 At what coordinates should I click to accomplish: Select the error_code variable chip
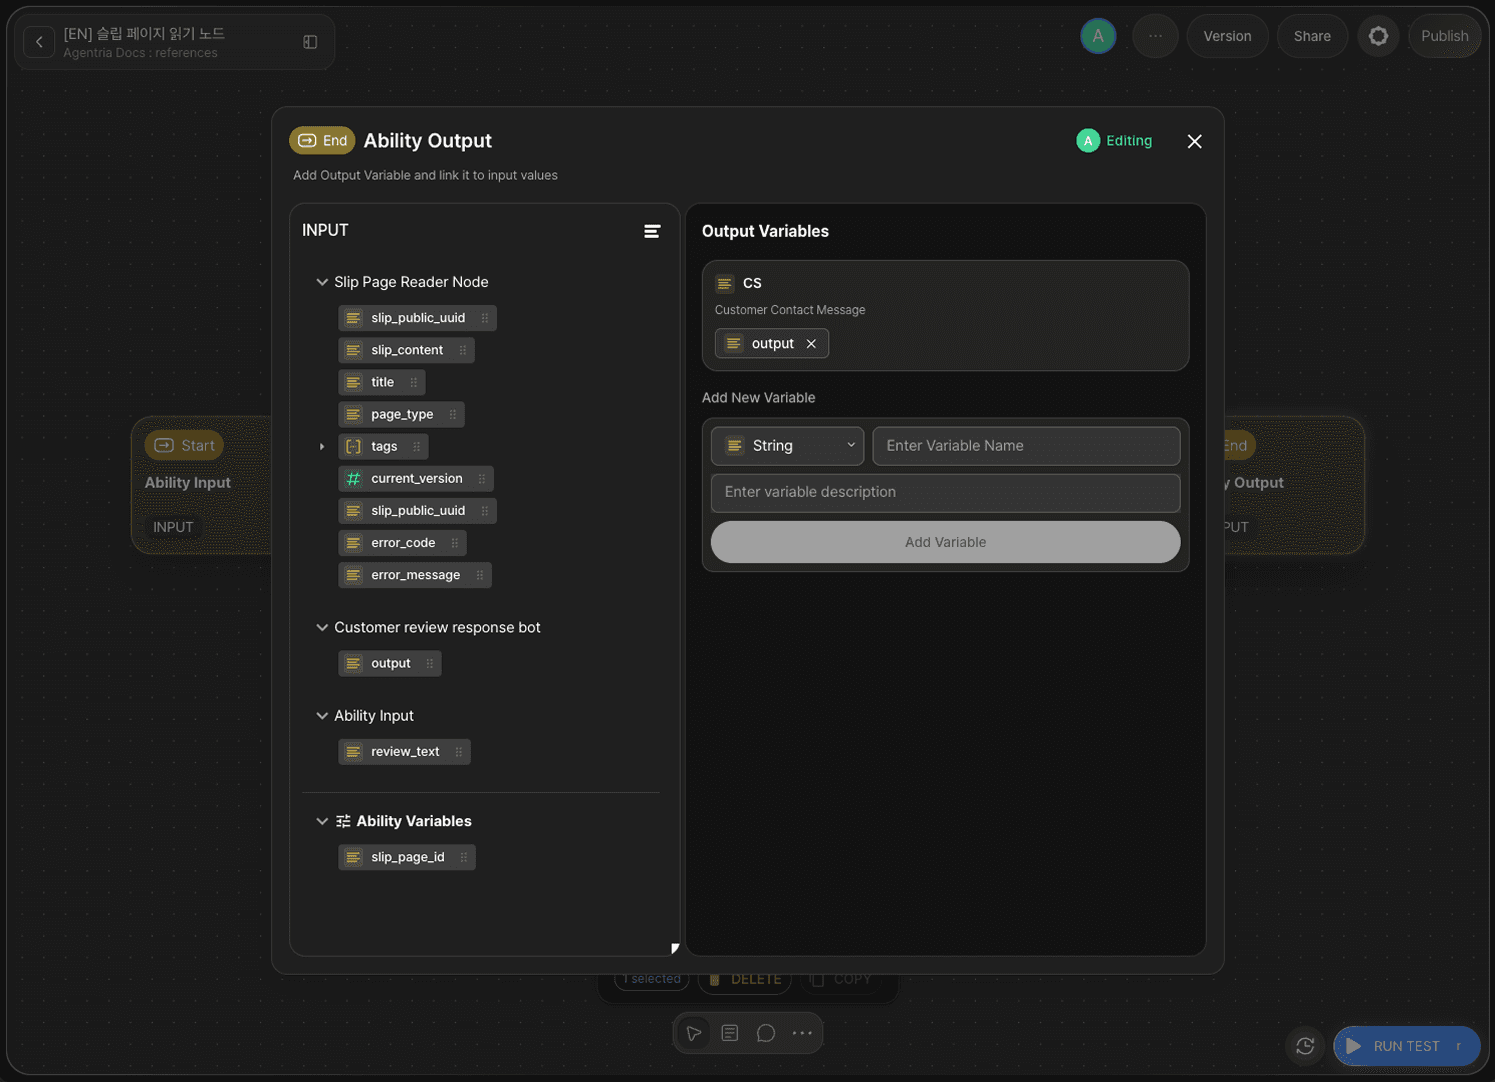(402, 542)
